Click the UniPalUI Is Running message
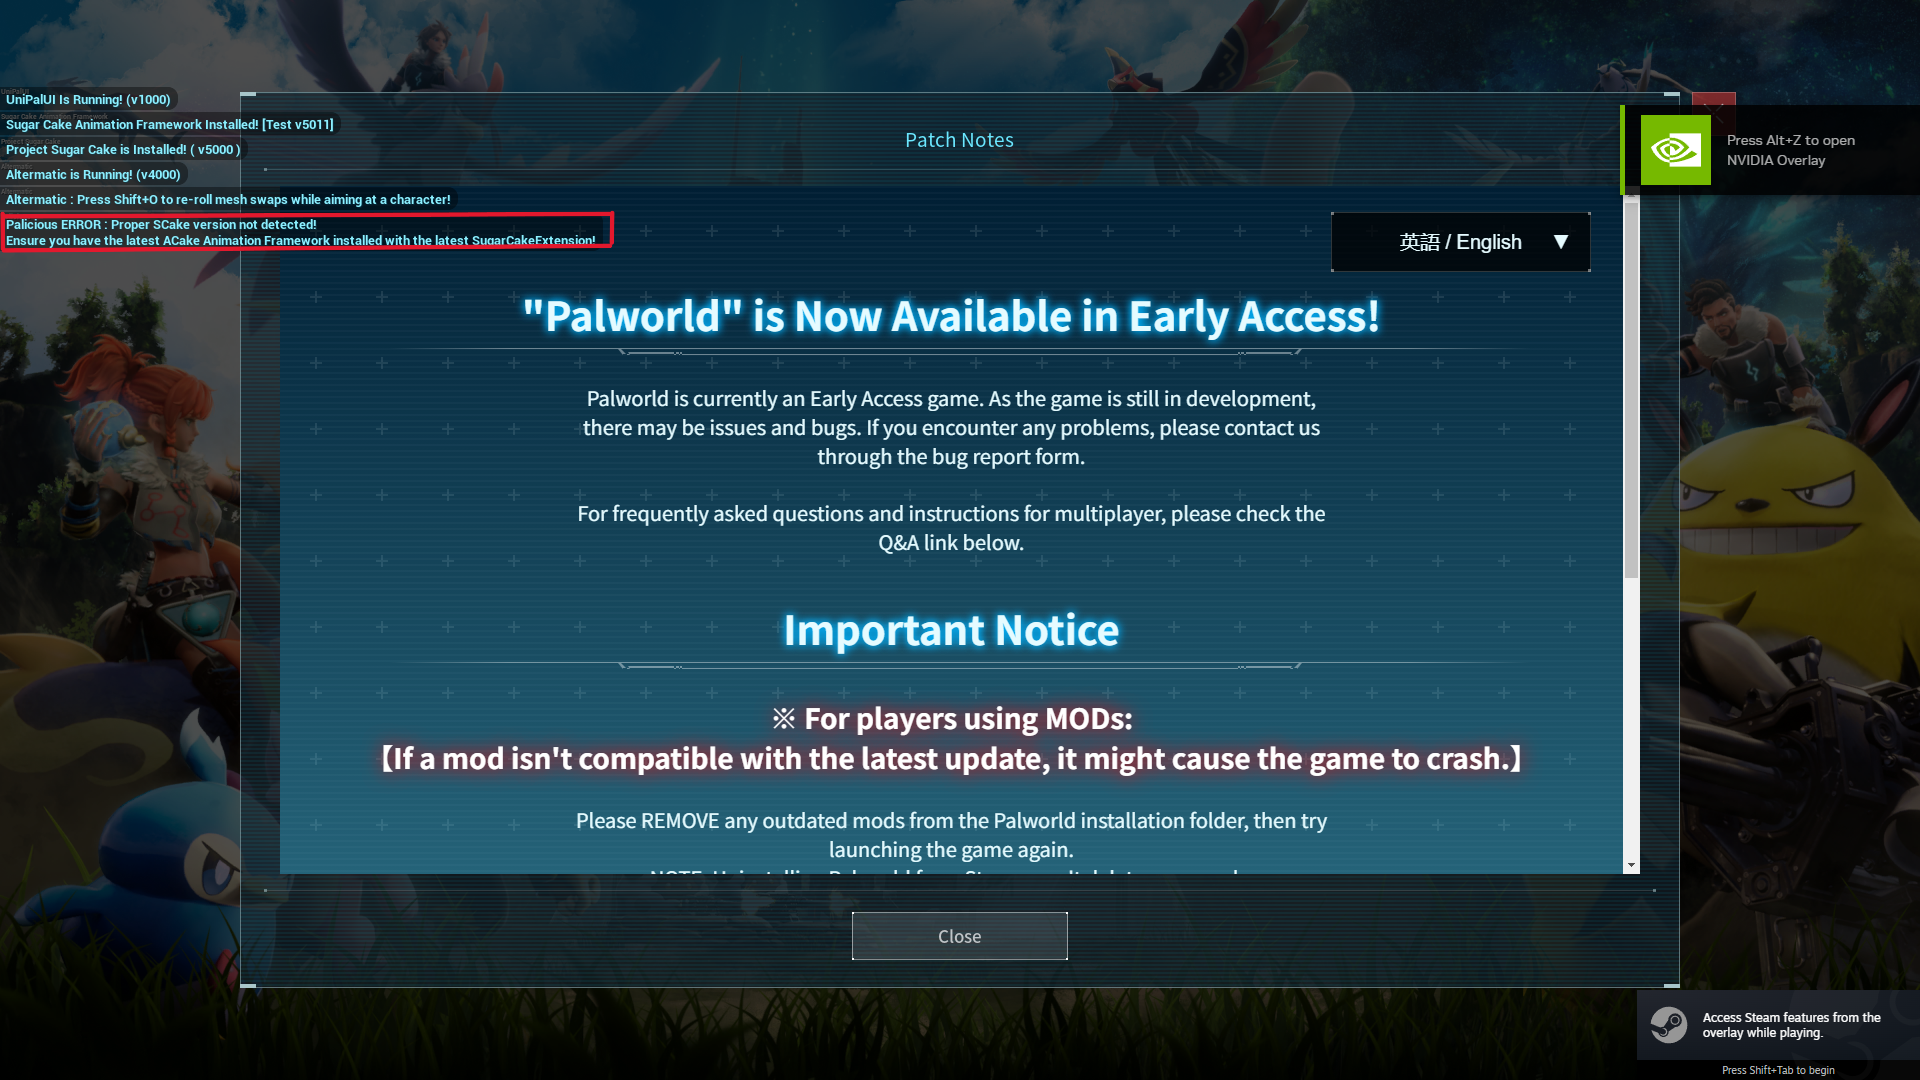 (x=88, y=99)
